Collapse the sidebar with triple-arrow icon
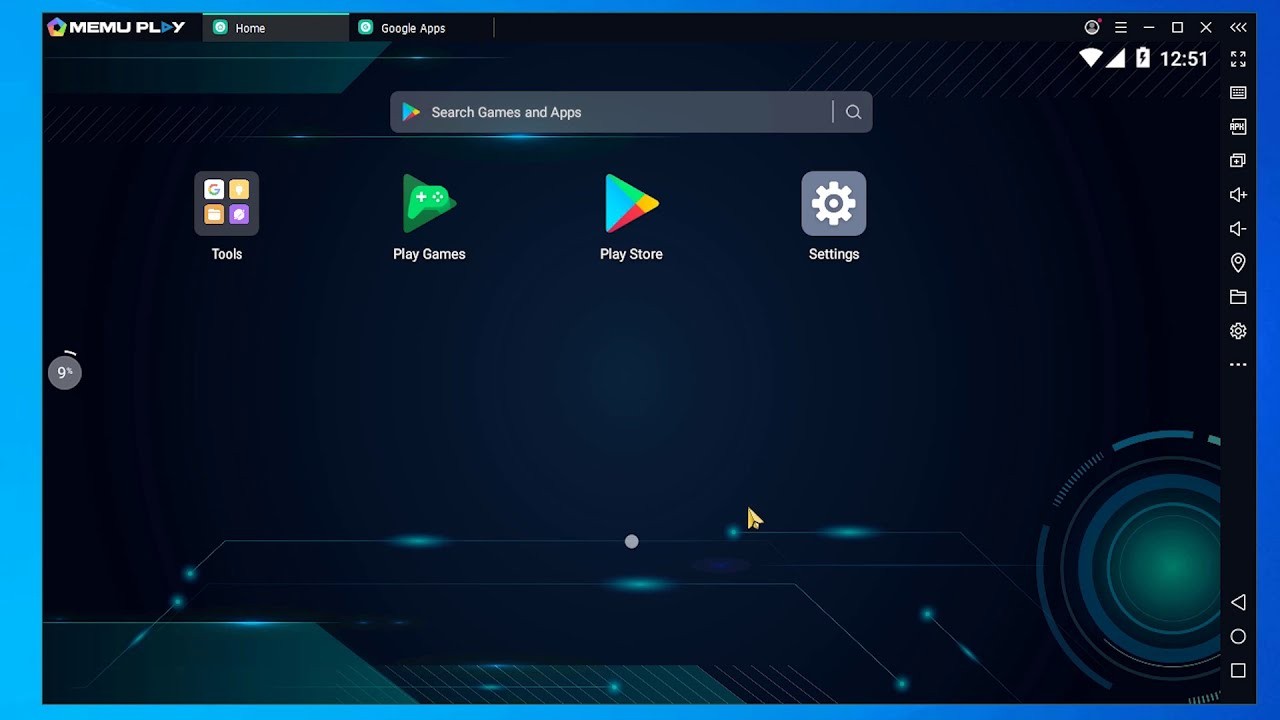This screenshot has width=1280, height=720. pos(1238,28)
